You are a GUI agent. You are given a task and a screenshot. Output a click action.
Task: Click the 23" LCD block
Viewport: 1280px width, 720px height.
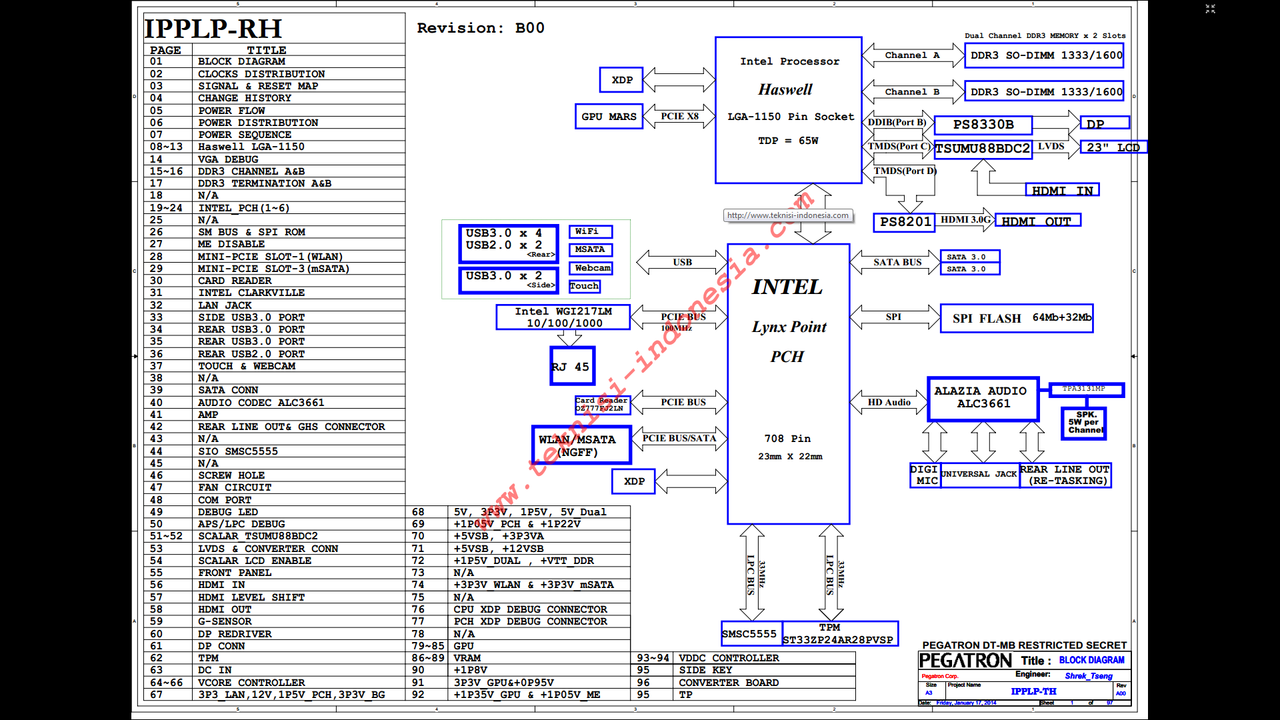pos(1112,147)
